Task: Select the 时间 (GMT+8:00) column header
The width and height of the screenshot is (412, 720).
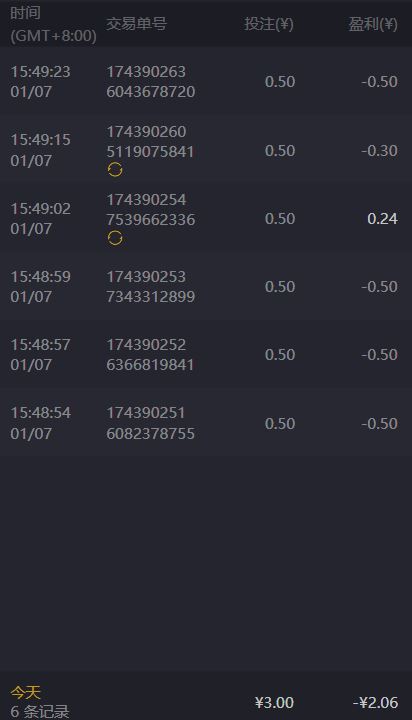Action: click(x=53, y=24)
